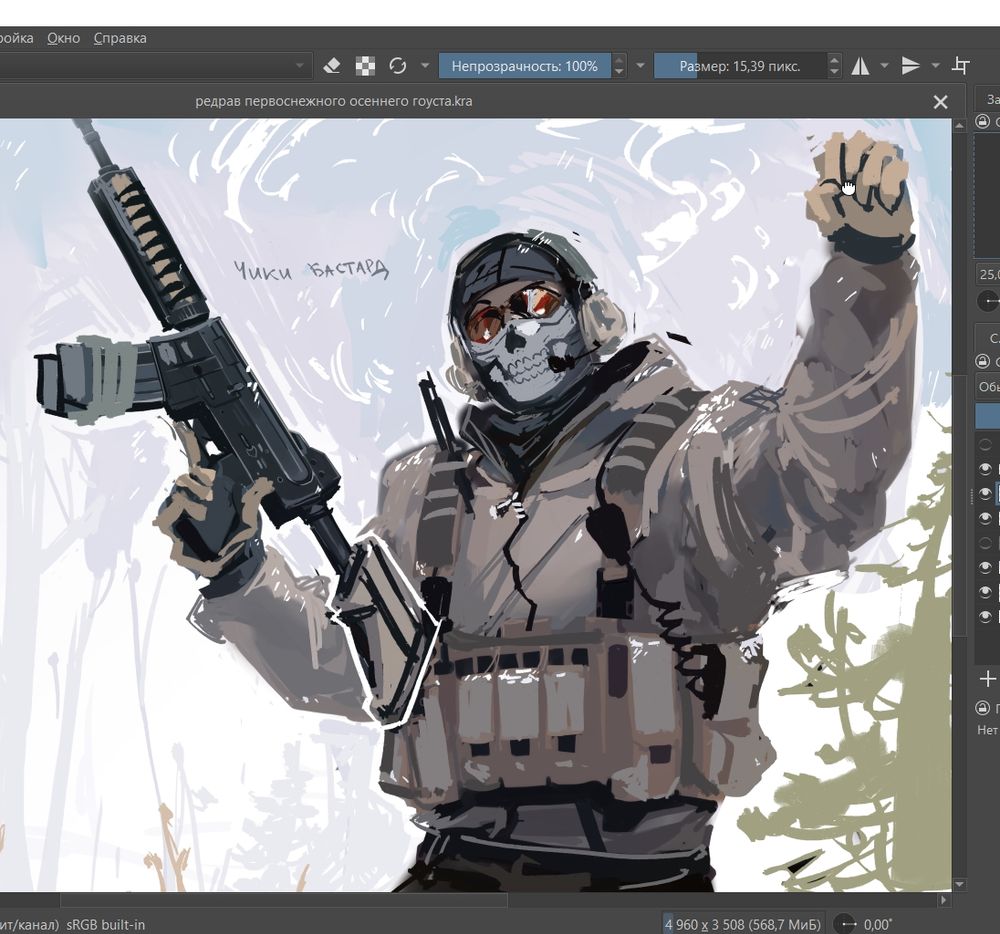Toggle preserve alpha checkerboard icon
The image size is (1000, 934).
365,66
